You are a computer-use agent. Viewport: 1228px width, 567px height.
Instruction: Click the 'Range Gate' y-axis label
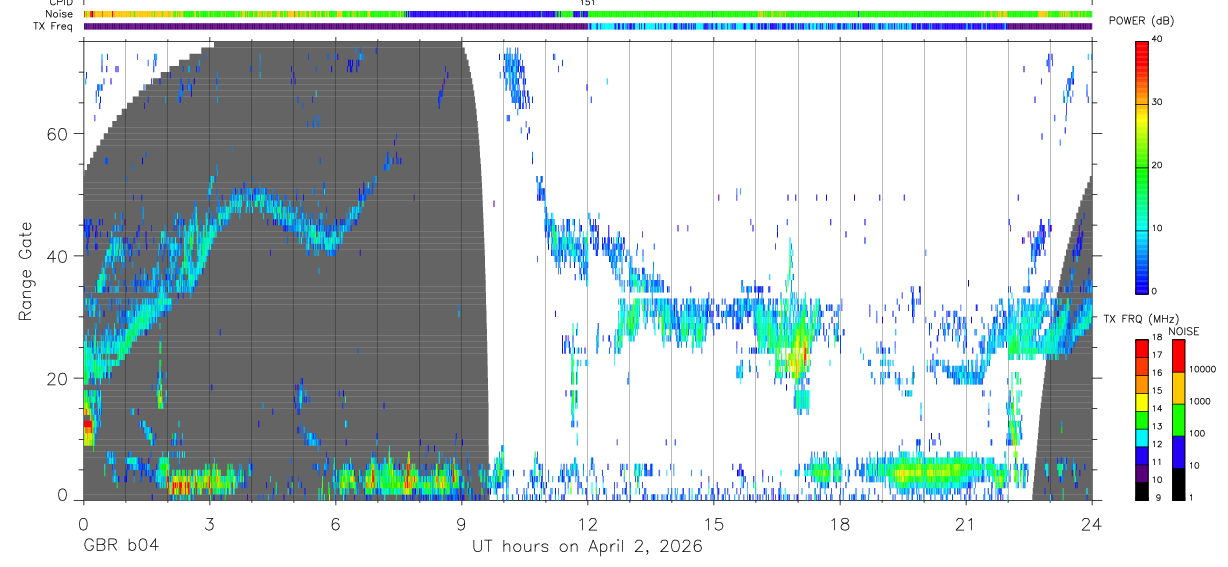pos(25,269)
